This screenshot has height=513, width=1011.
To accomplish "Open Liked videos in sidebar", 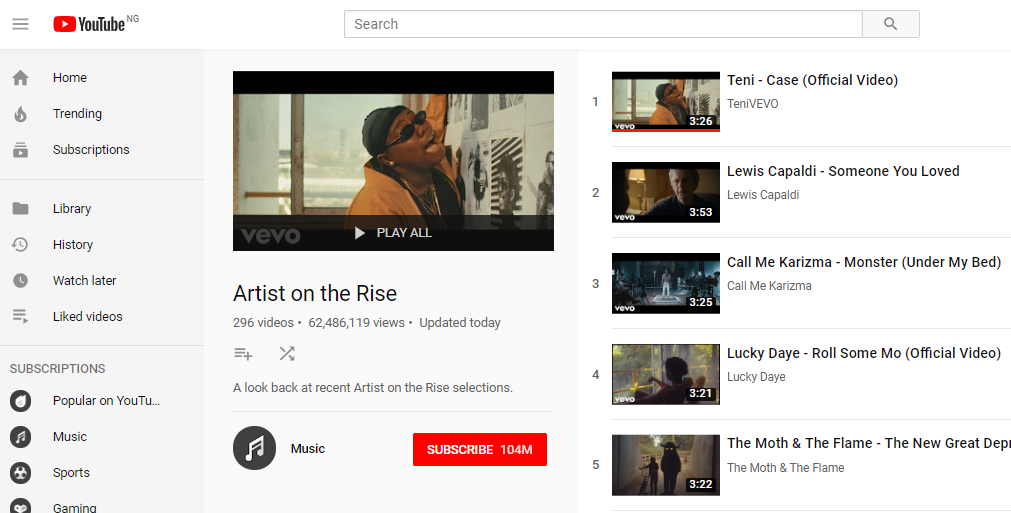I will tap(88, 316).
